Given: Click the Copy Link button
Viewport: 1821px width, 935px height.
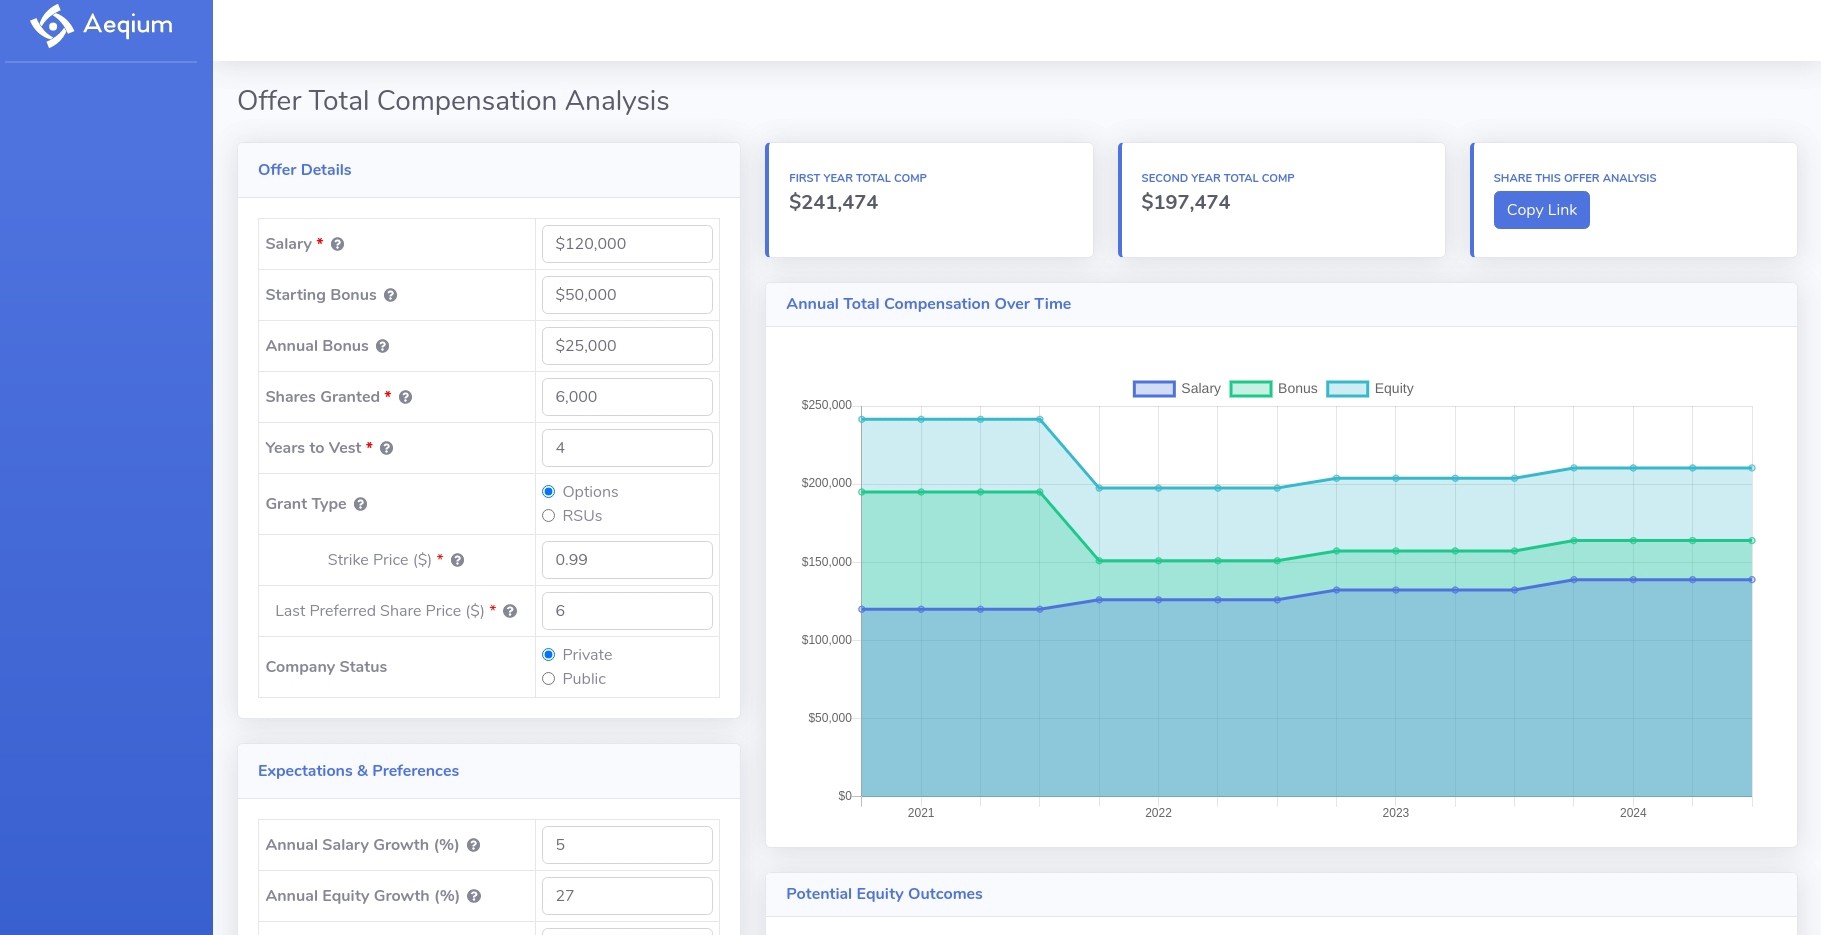Looking at the screenshot, I should pyautogui.click(x=1541, y=210).
